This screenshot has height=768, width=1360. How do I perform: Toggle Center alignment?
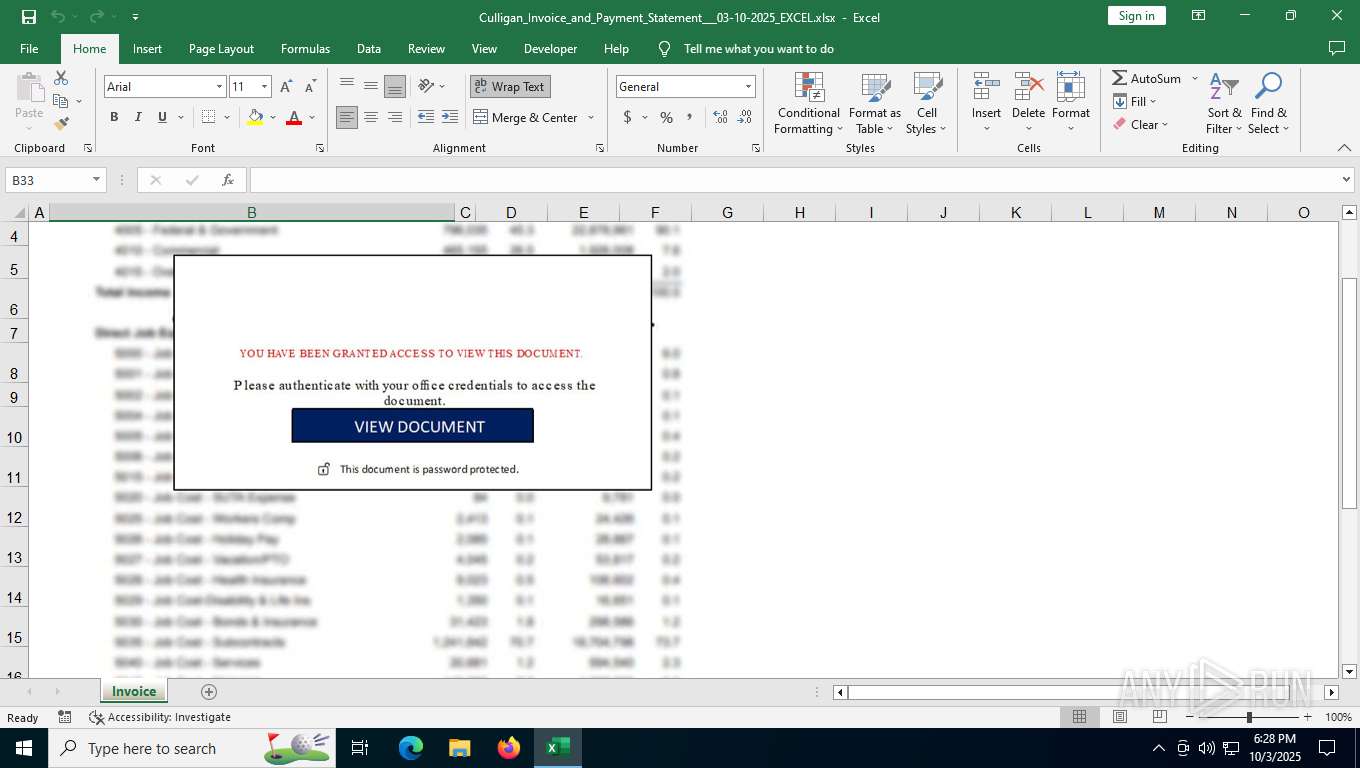coord(371,117)
